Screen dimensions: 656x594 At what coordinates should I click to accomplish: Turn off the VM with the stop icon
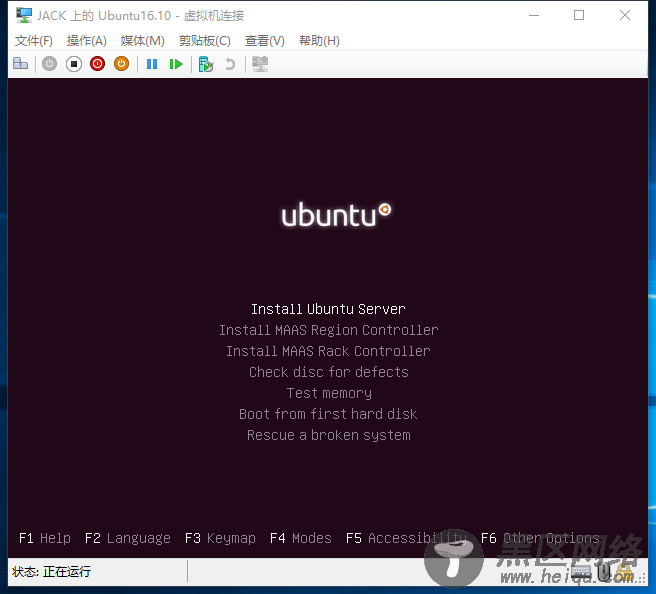click(74, 64)
